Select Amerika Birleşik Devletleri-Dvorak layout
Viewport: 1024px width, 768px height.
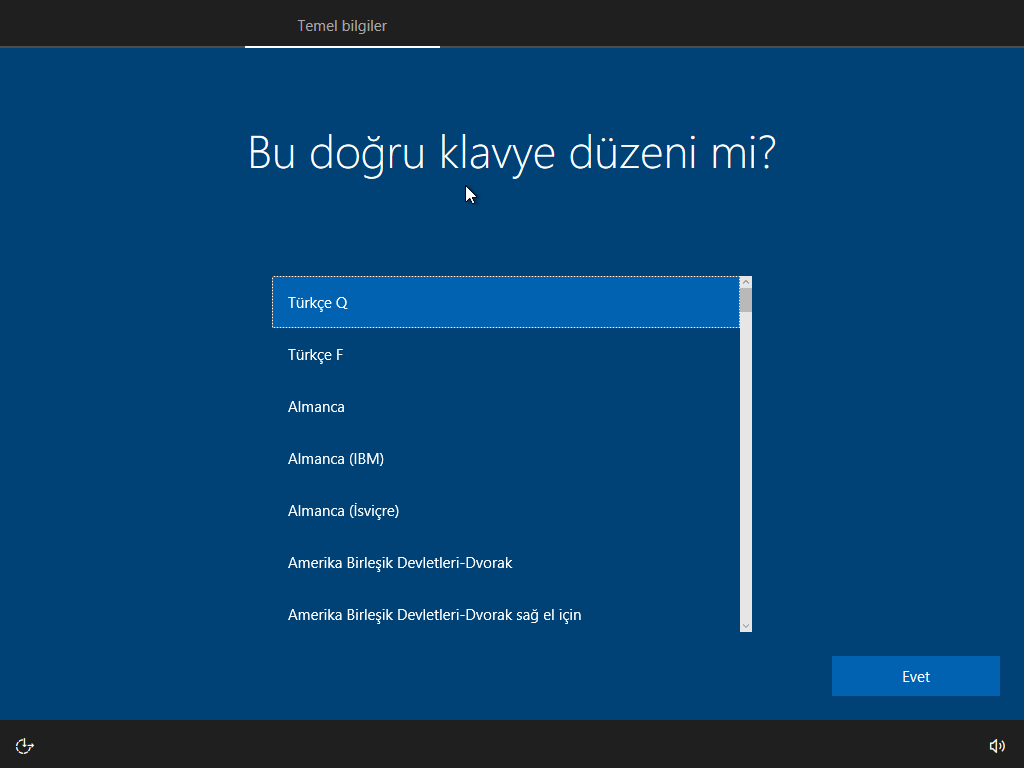click(505, 563)
